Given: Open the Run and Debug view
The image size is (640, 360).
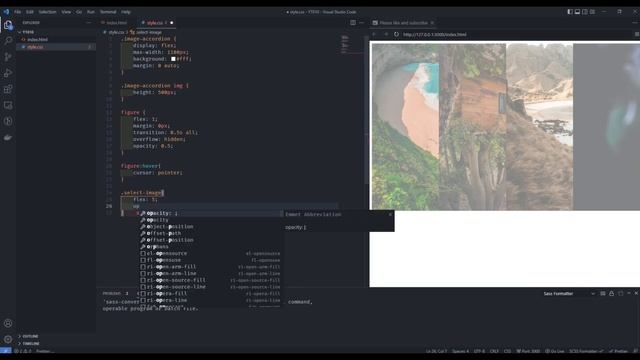Looking at the screenshot, I should click(8, 73).
